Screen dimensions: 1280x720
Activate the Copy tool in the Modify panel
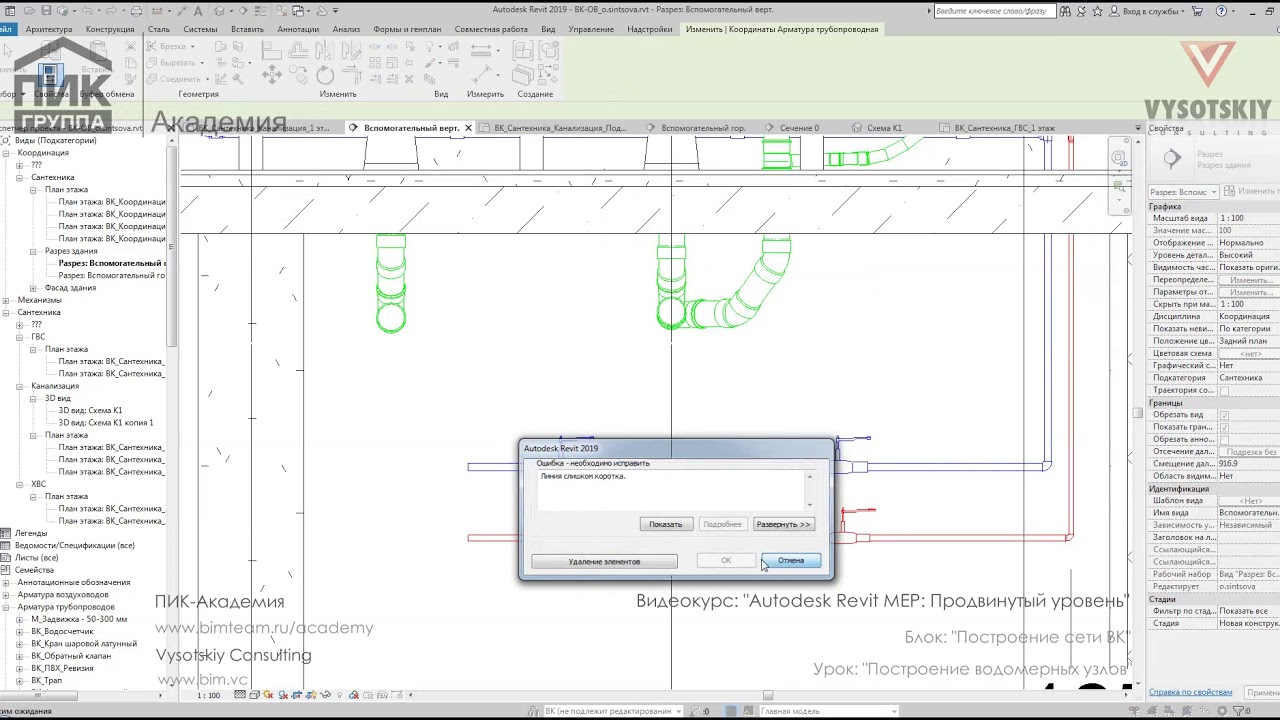point(298,75)
